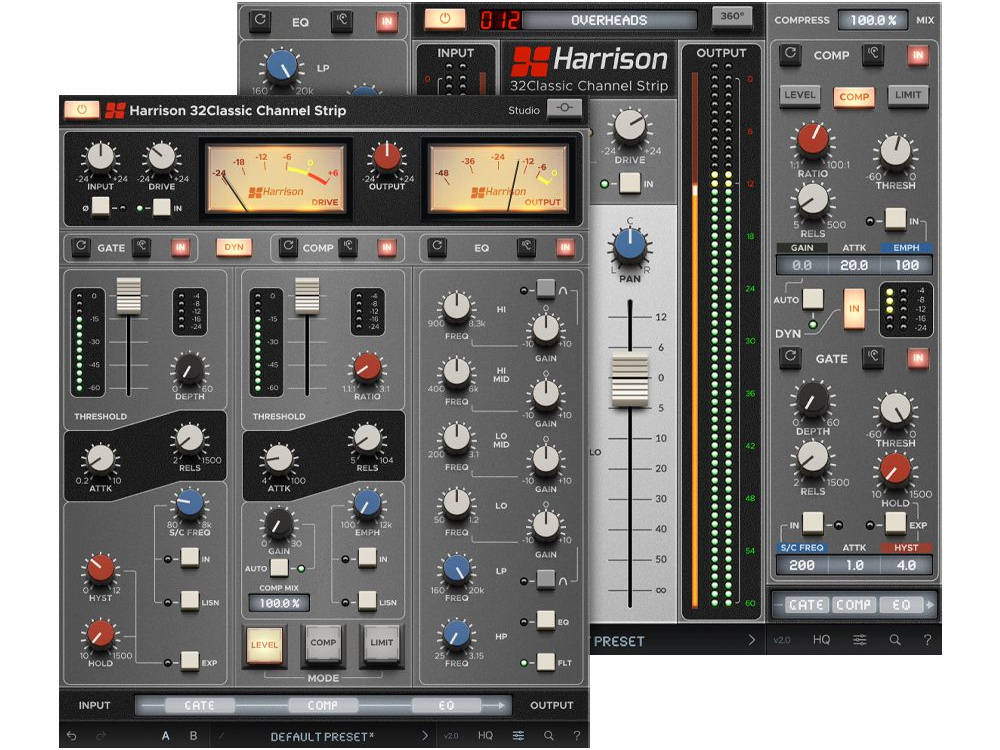The image size is (1000, 750).
Task: Go to next preset in front window footer
Action: coord(425,736)
